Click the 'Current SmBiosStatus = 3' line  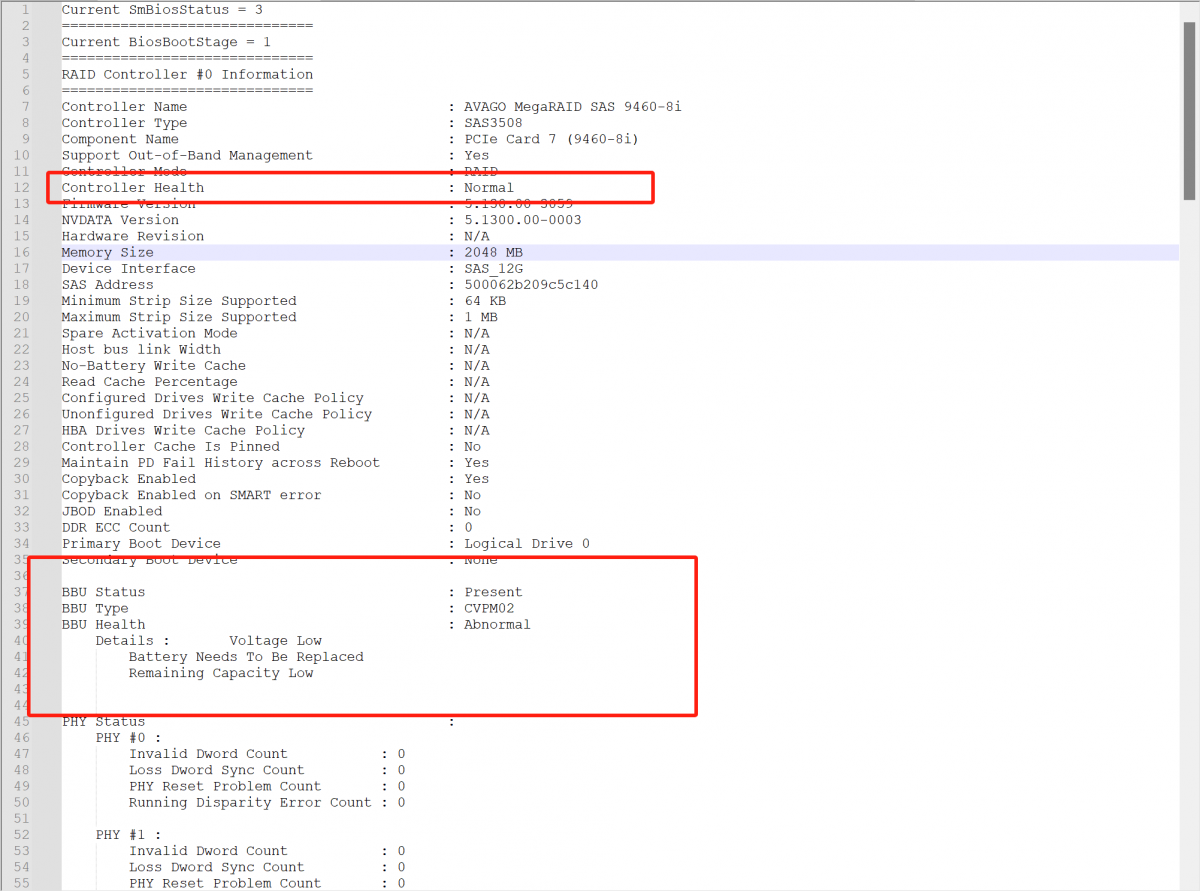(x=162, y=10)
